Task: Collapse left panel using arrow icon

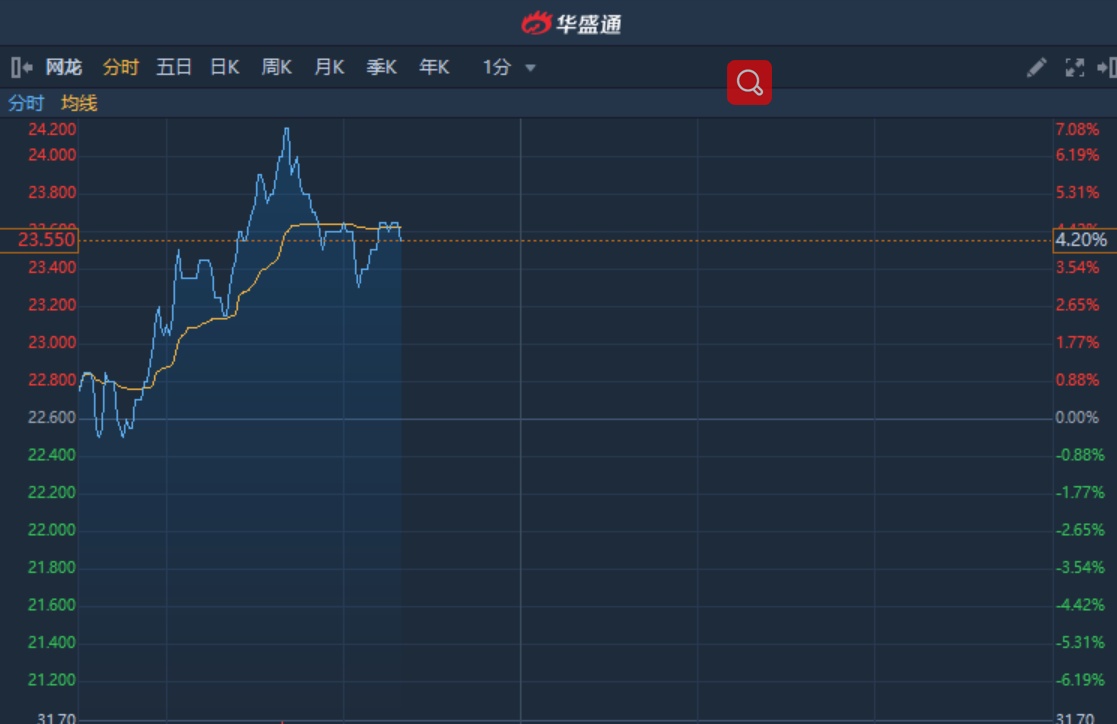Action: coord(20,68)
